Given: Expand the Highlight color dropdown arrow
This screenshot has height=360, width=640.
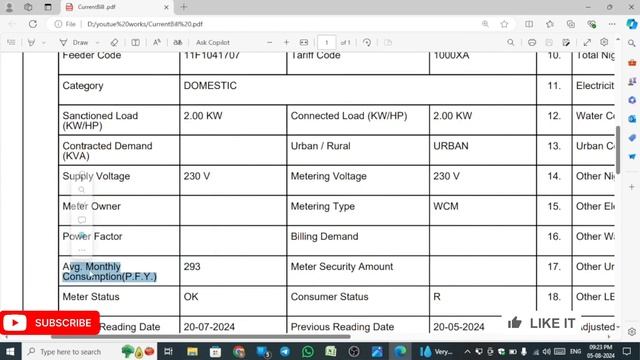Looking at the screenshot, I should click(x=44, y=42).
